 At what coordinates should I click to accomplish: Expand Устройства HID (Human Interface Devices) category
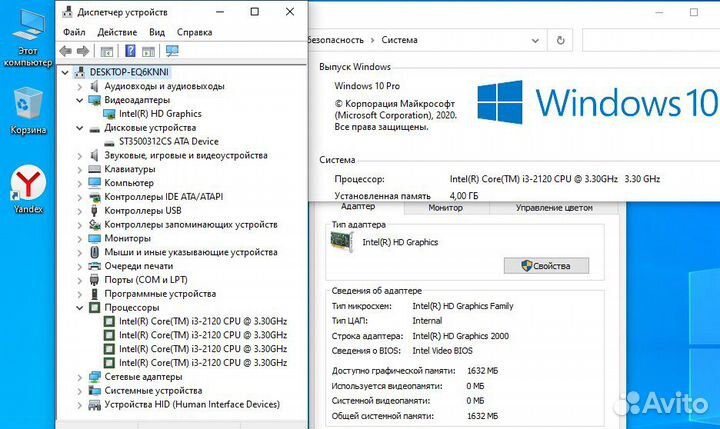click(79, 405)
